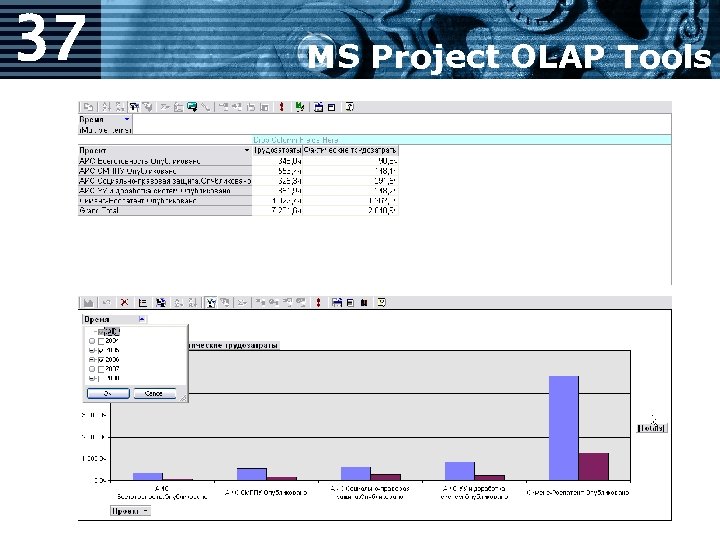Open Help in the chart toolbar
The width and height of the screenshot is (720, 540).
(x=382, y=303)
